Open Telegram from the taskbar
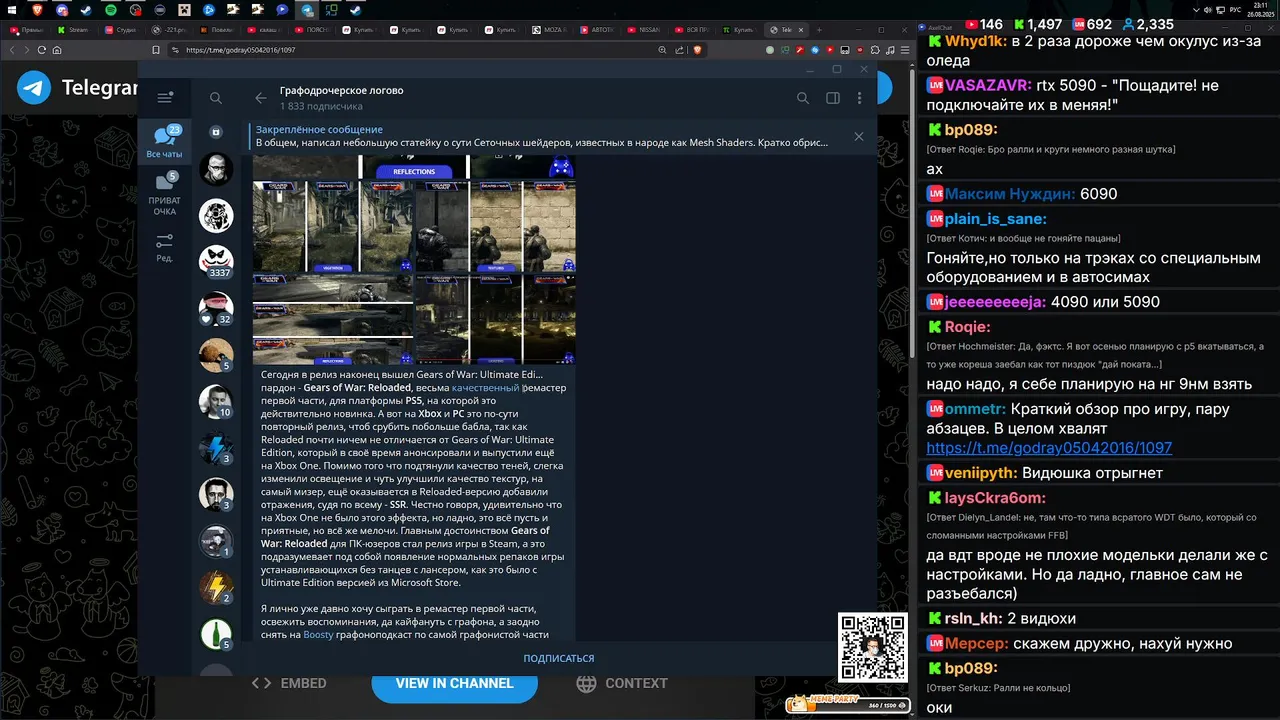The image size is (1280, 720). coord(307,9)
